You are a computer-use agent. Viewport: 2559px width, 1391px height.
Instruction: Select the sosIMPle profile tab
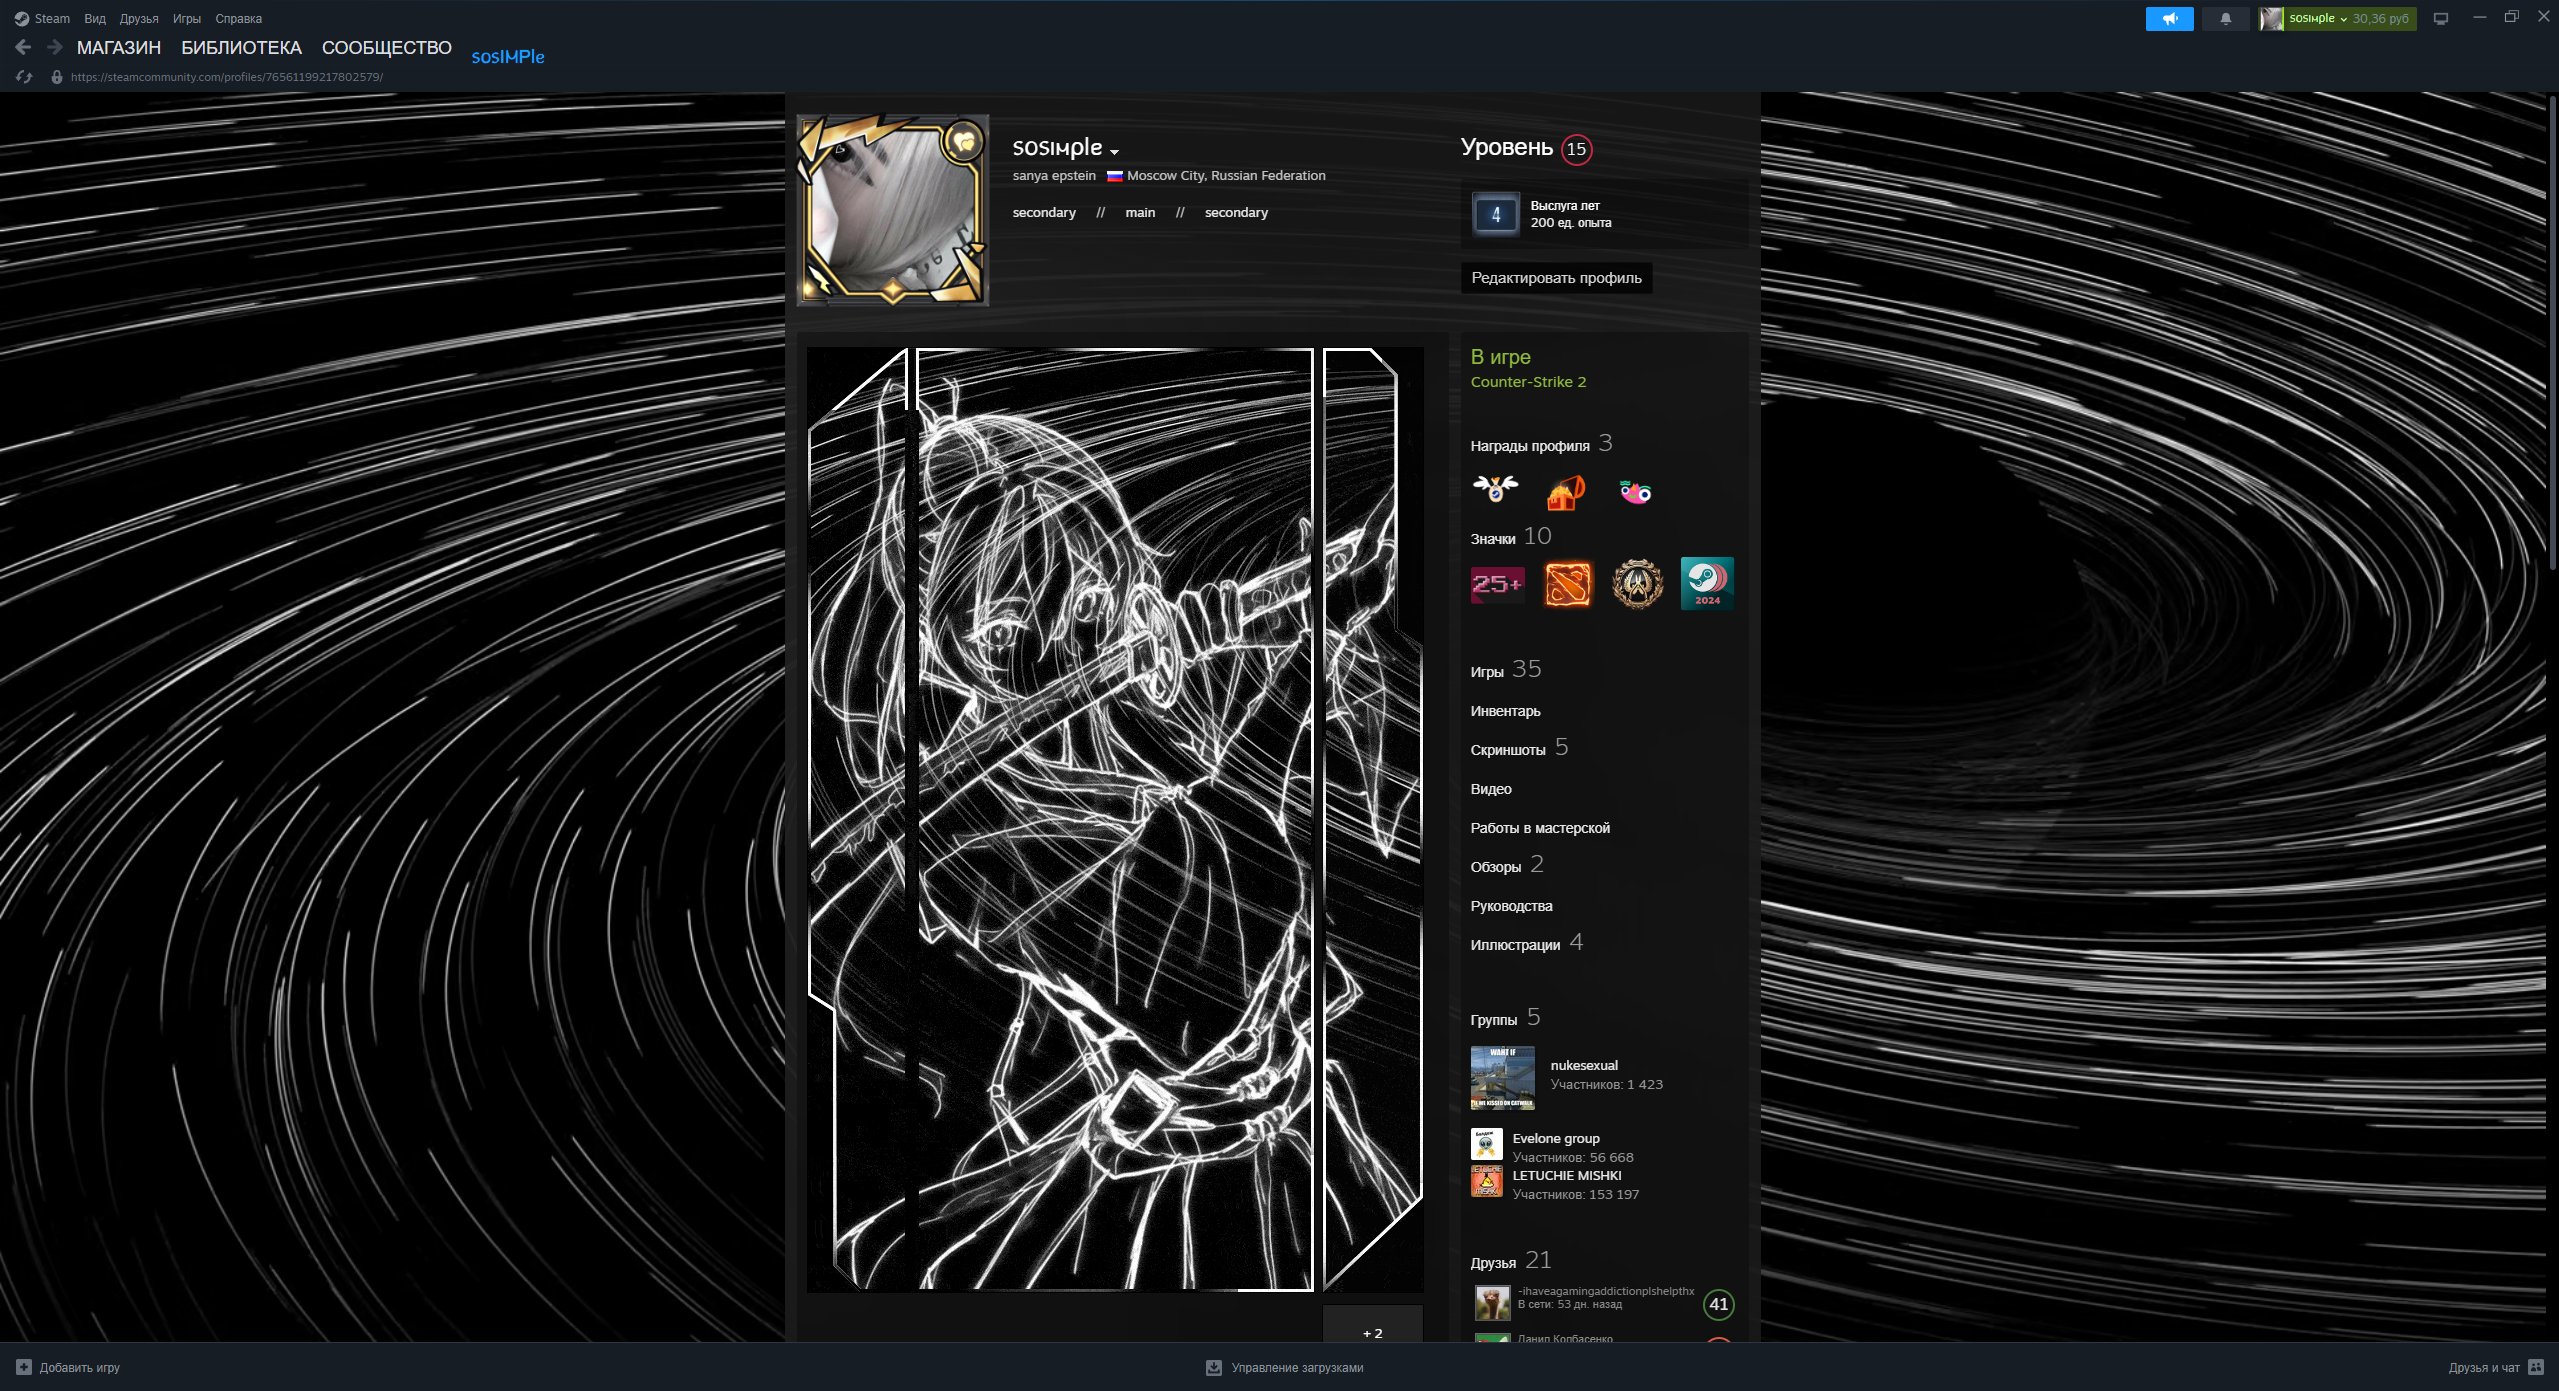pyautogui.click(x=508, y=57)
